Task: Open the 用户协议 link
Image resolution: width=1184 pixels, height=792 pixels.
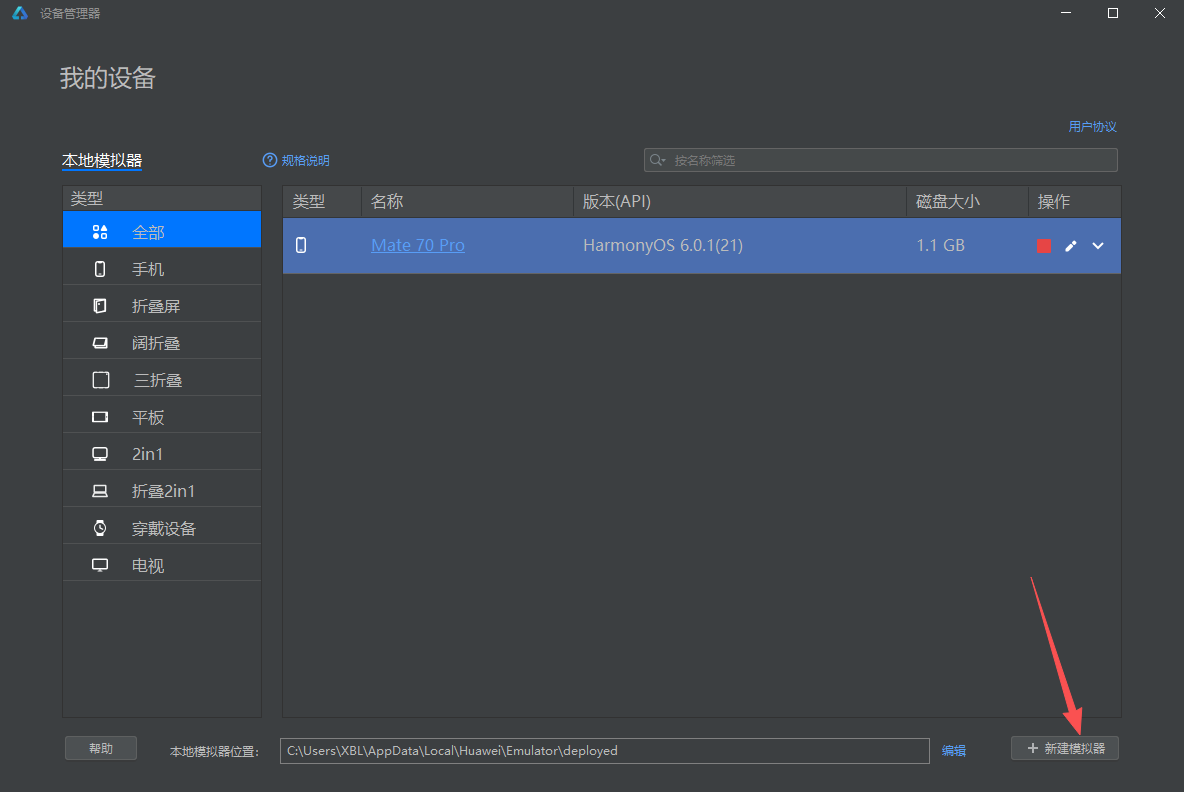Action: [1092, 126]
